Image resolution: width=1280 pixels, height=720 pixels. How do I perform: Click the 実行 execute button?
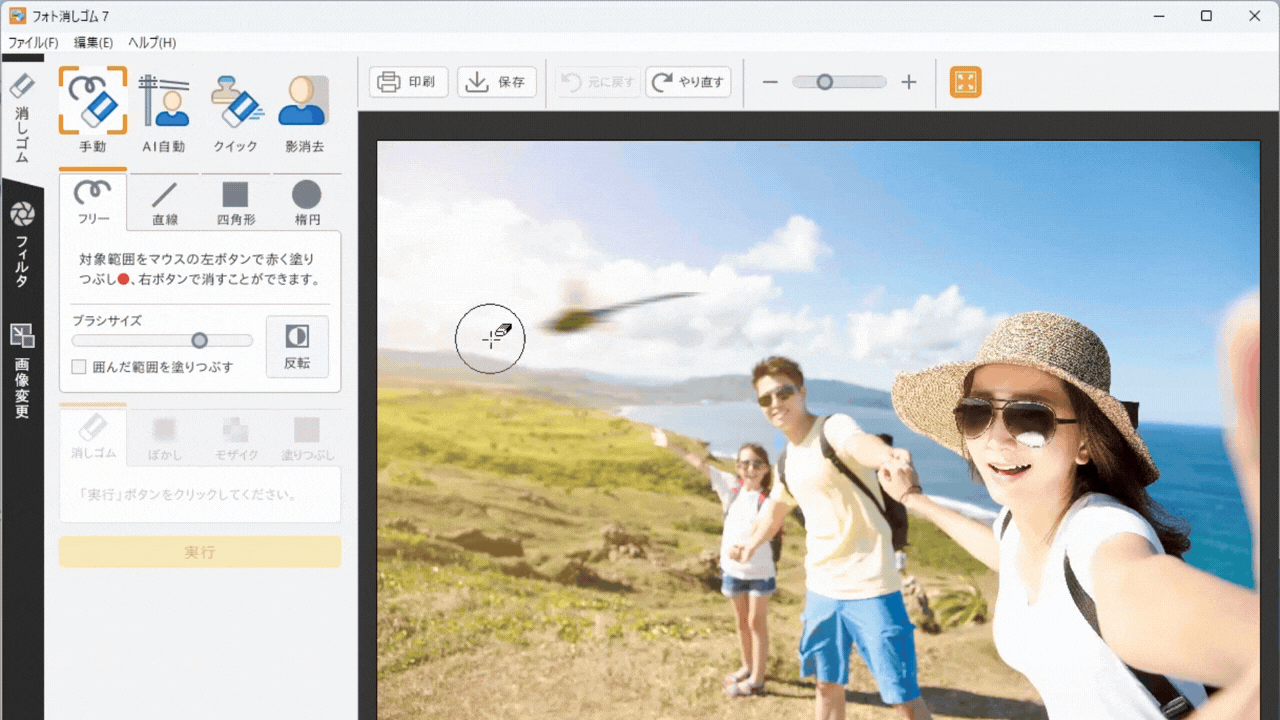[x=200, y=552]
